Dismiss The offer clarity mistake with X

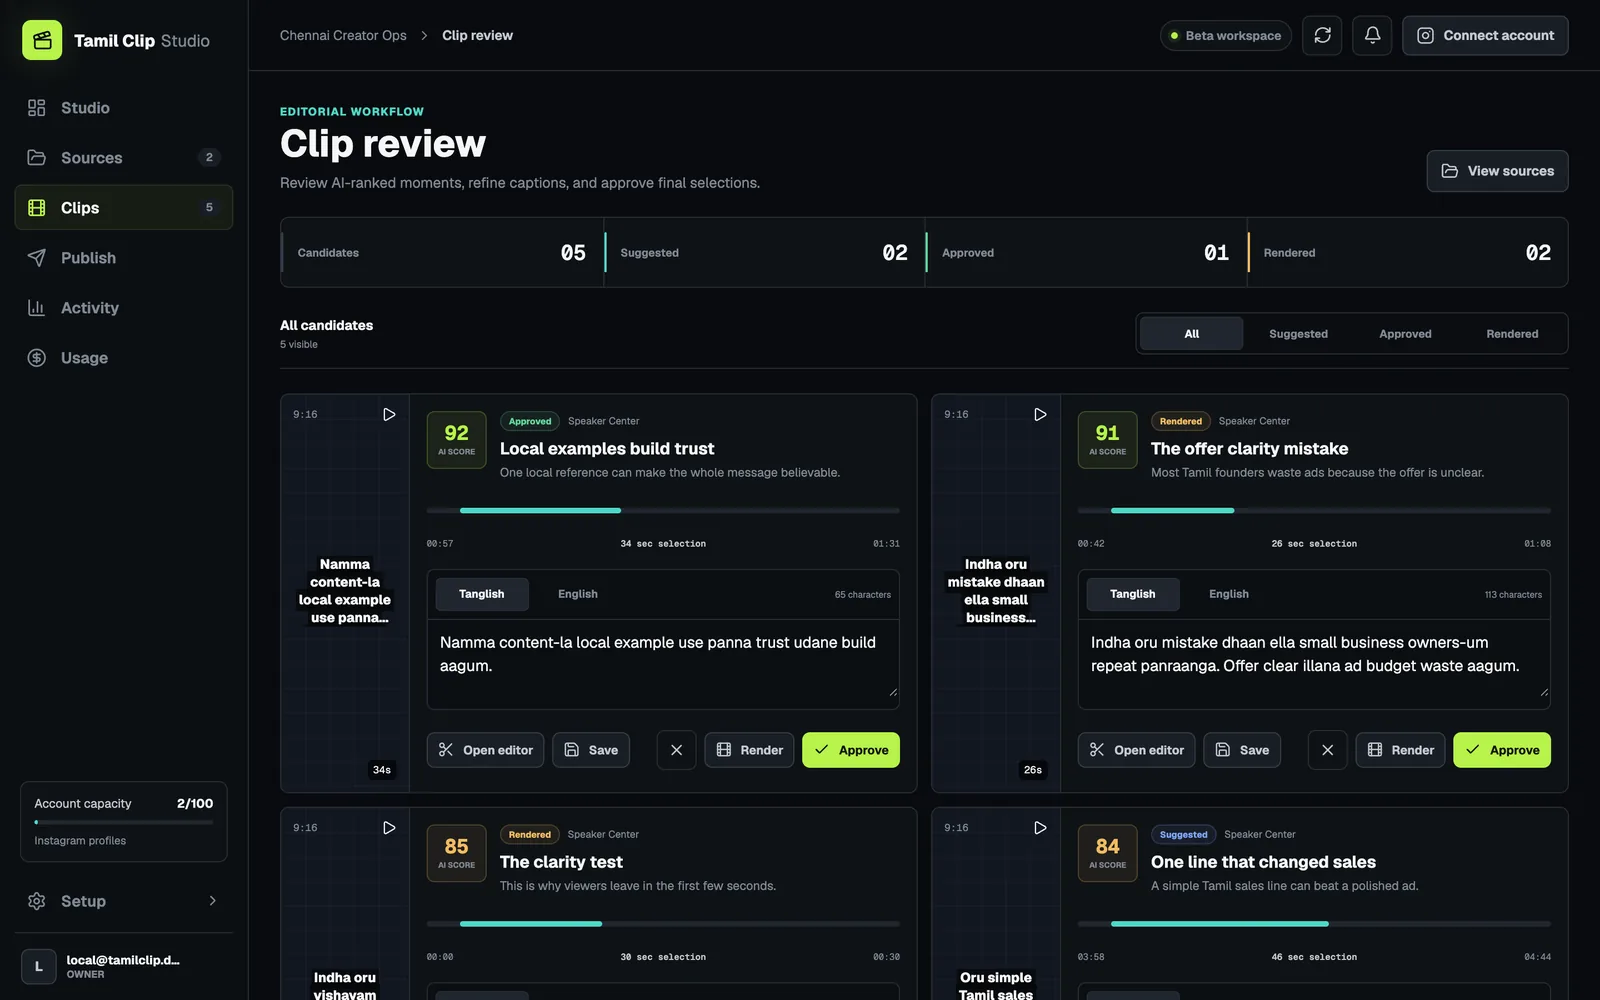coord(1327,750)
